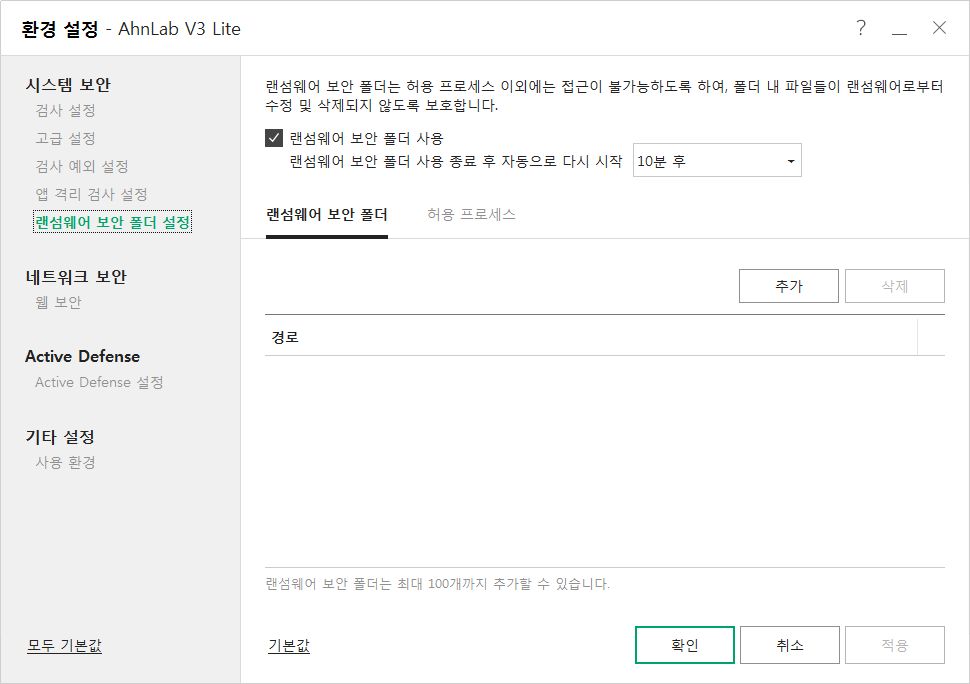Open 검사 예외 설정 in sidebar
This screenshot has height=684, width=970.
coord(82,166)
